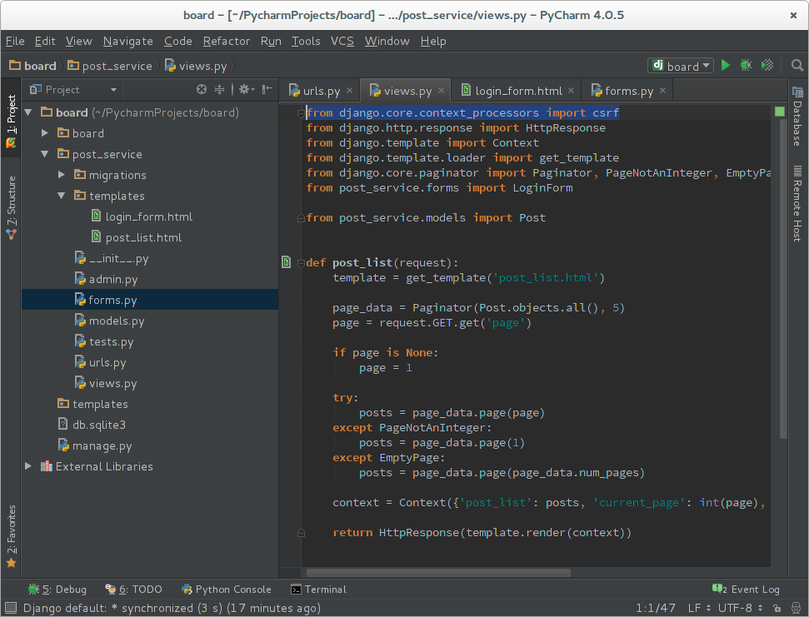
Task: Select login_form.html in project tree
Action: tap(150, 217)
